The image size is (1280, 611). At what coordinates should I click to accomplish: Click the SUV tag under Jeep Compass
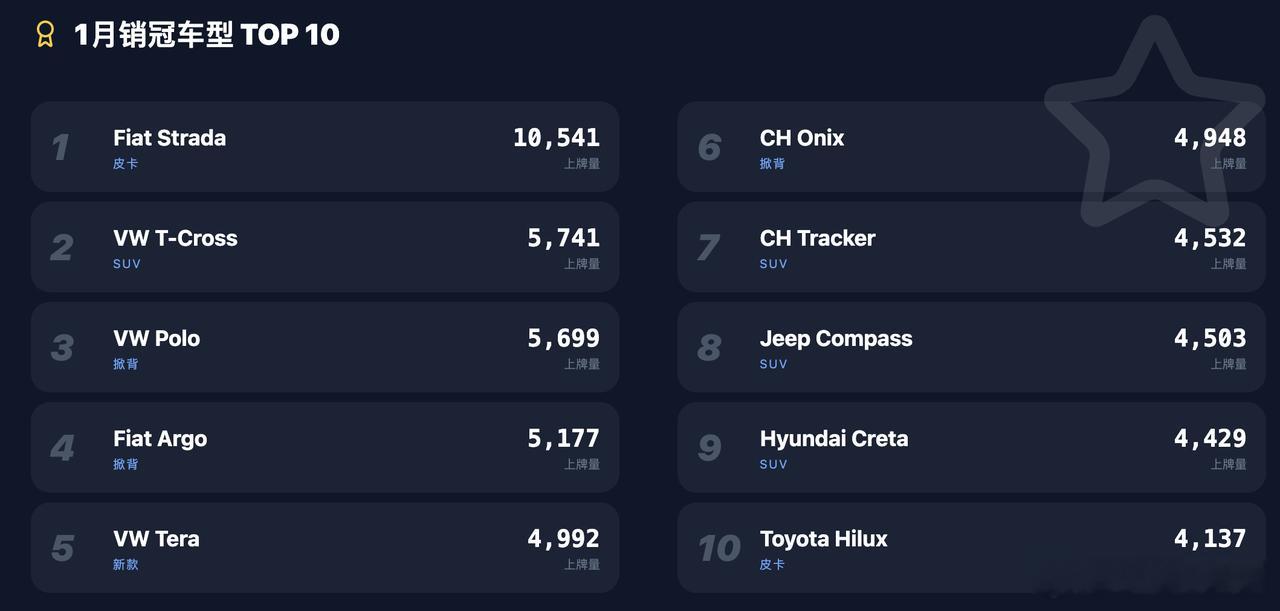773,364
